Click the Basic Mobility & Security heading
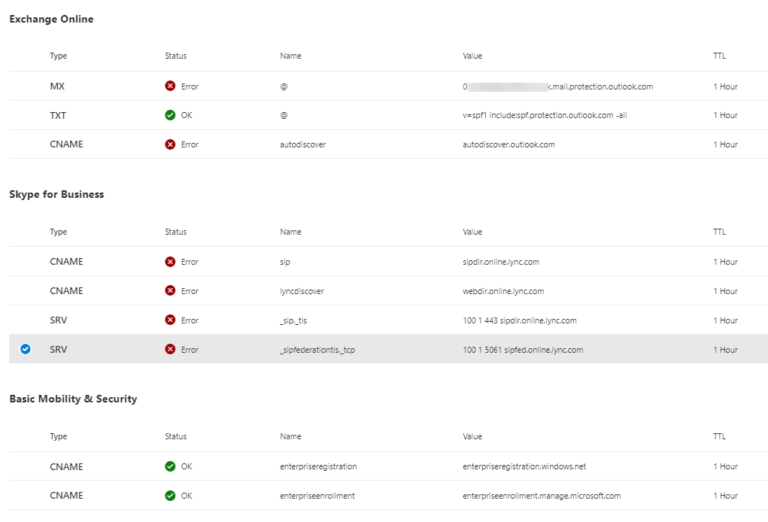The height and width of the screenshot is (522, 768). coord(73,399)
